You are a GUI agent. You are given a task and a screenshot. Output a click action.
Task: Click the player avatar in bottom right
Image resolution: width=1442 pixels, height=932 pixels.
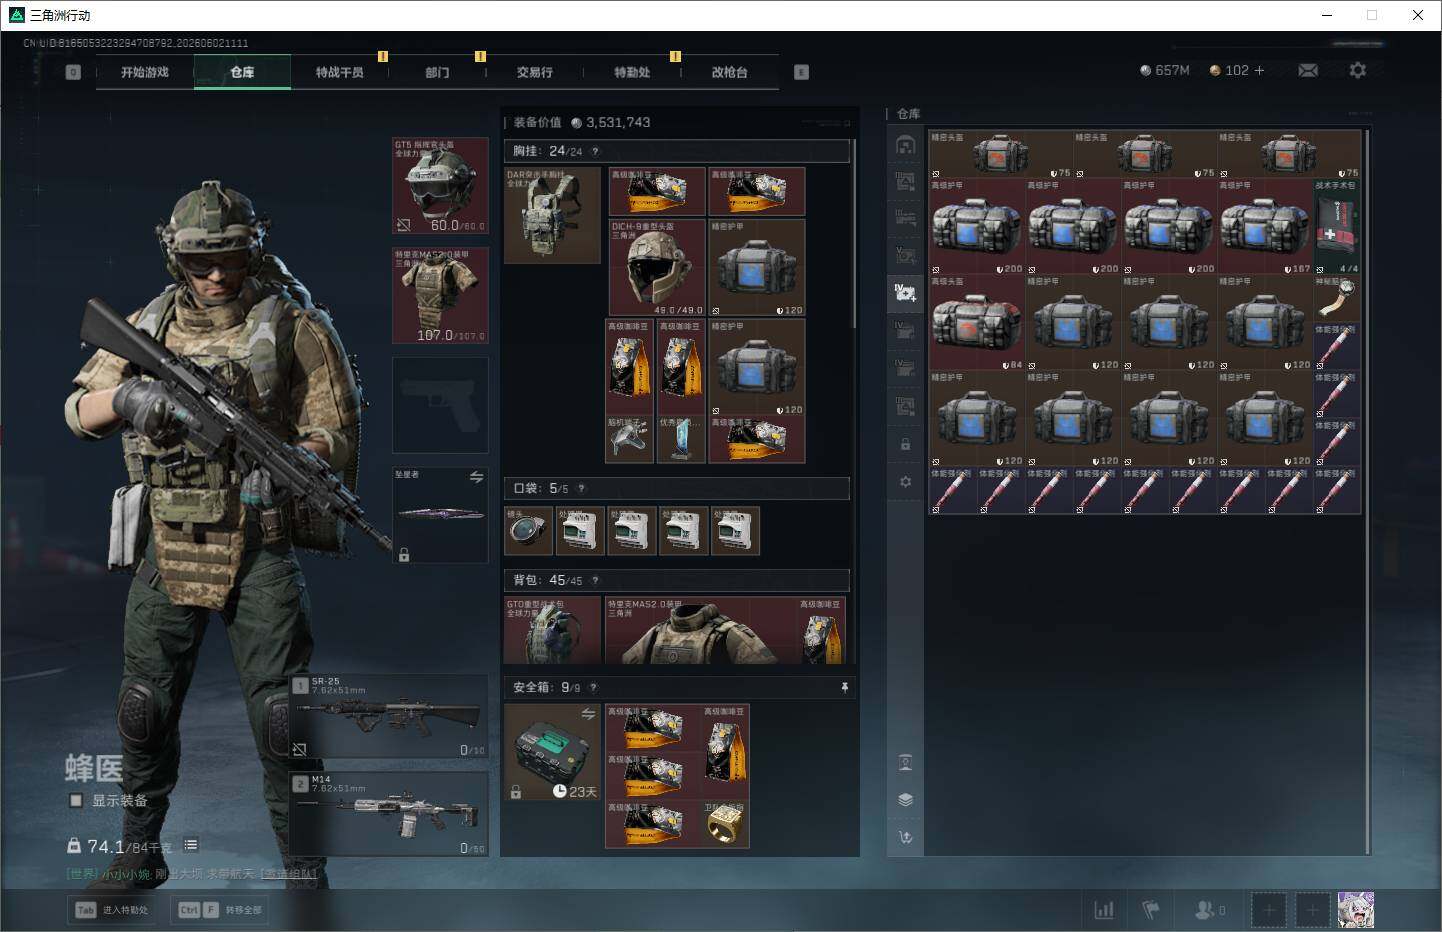(1356, 910)
